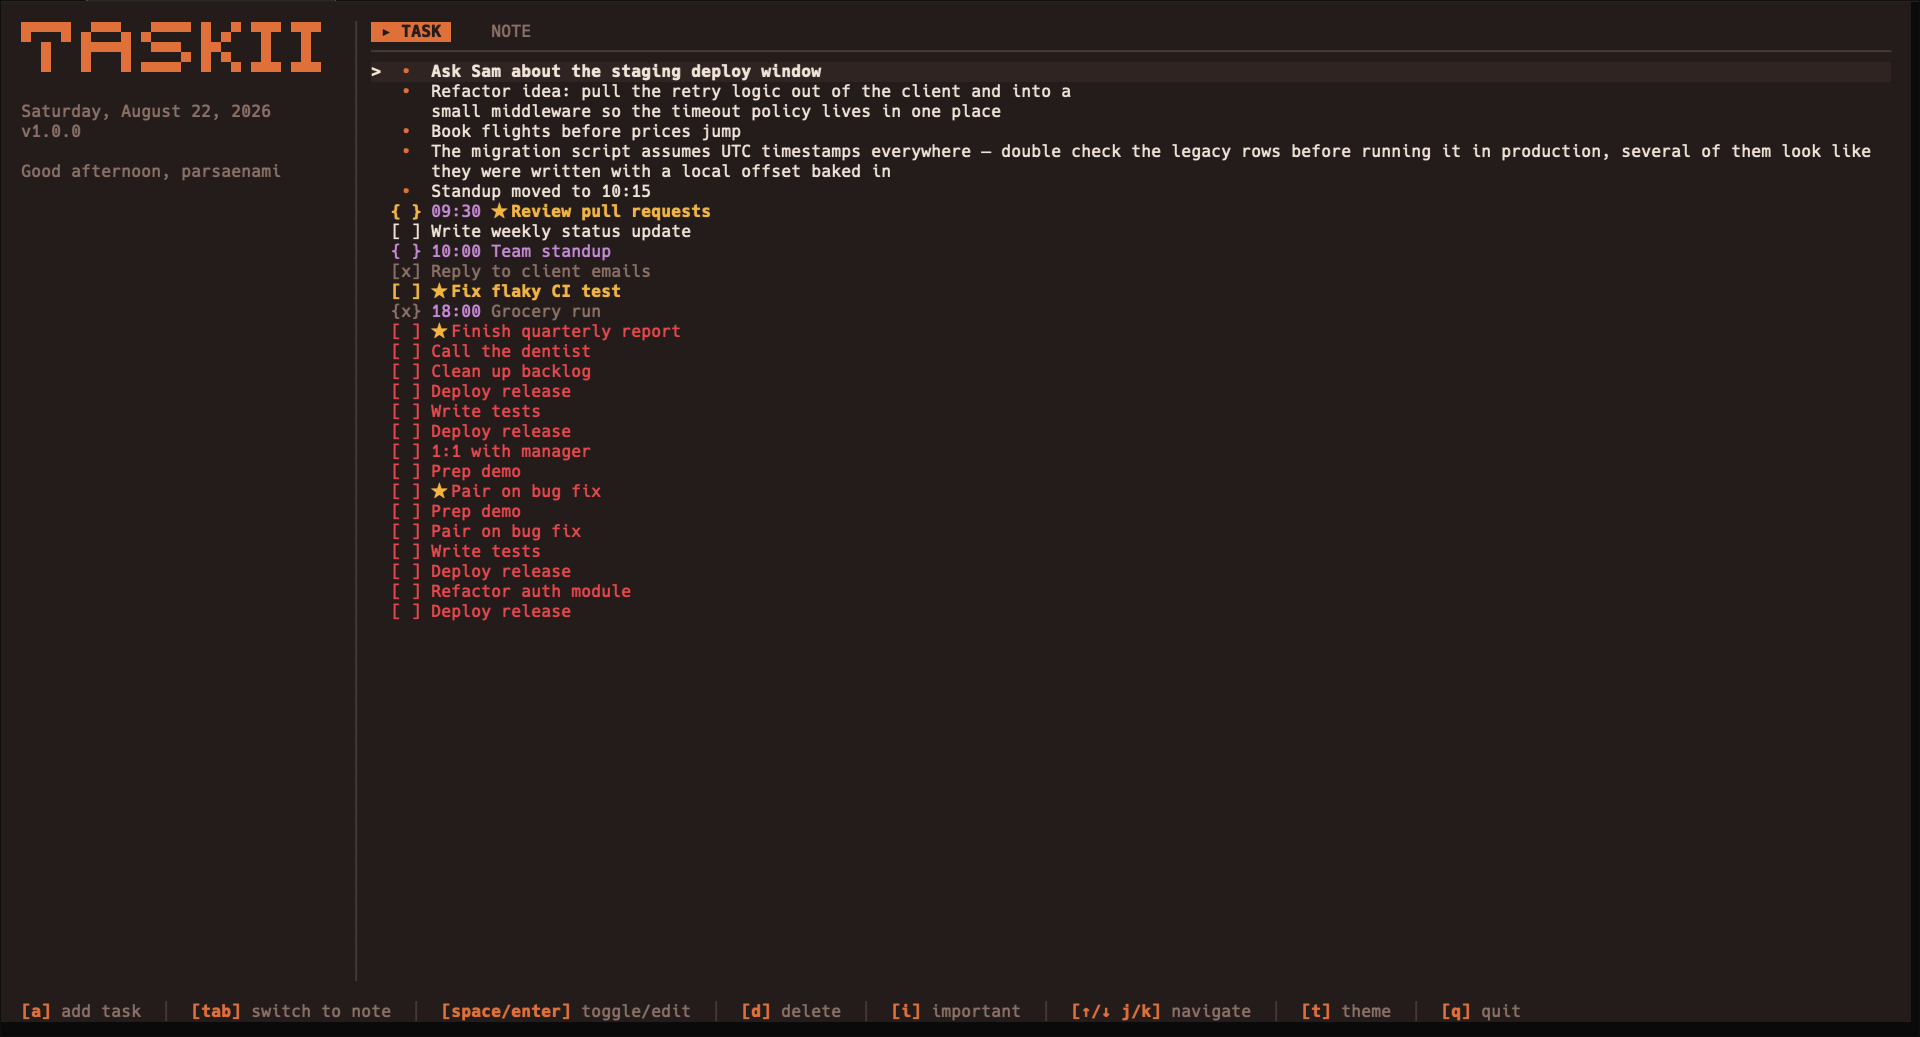
Task: Check the 1:1 with manager box
Action: pos(406,451)
